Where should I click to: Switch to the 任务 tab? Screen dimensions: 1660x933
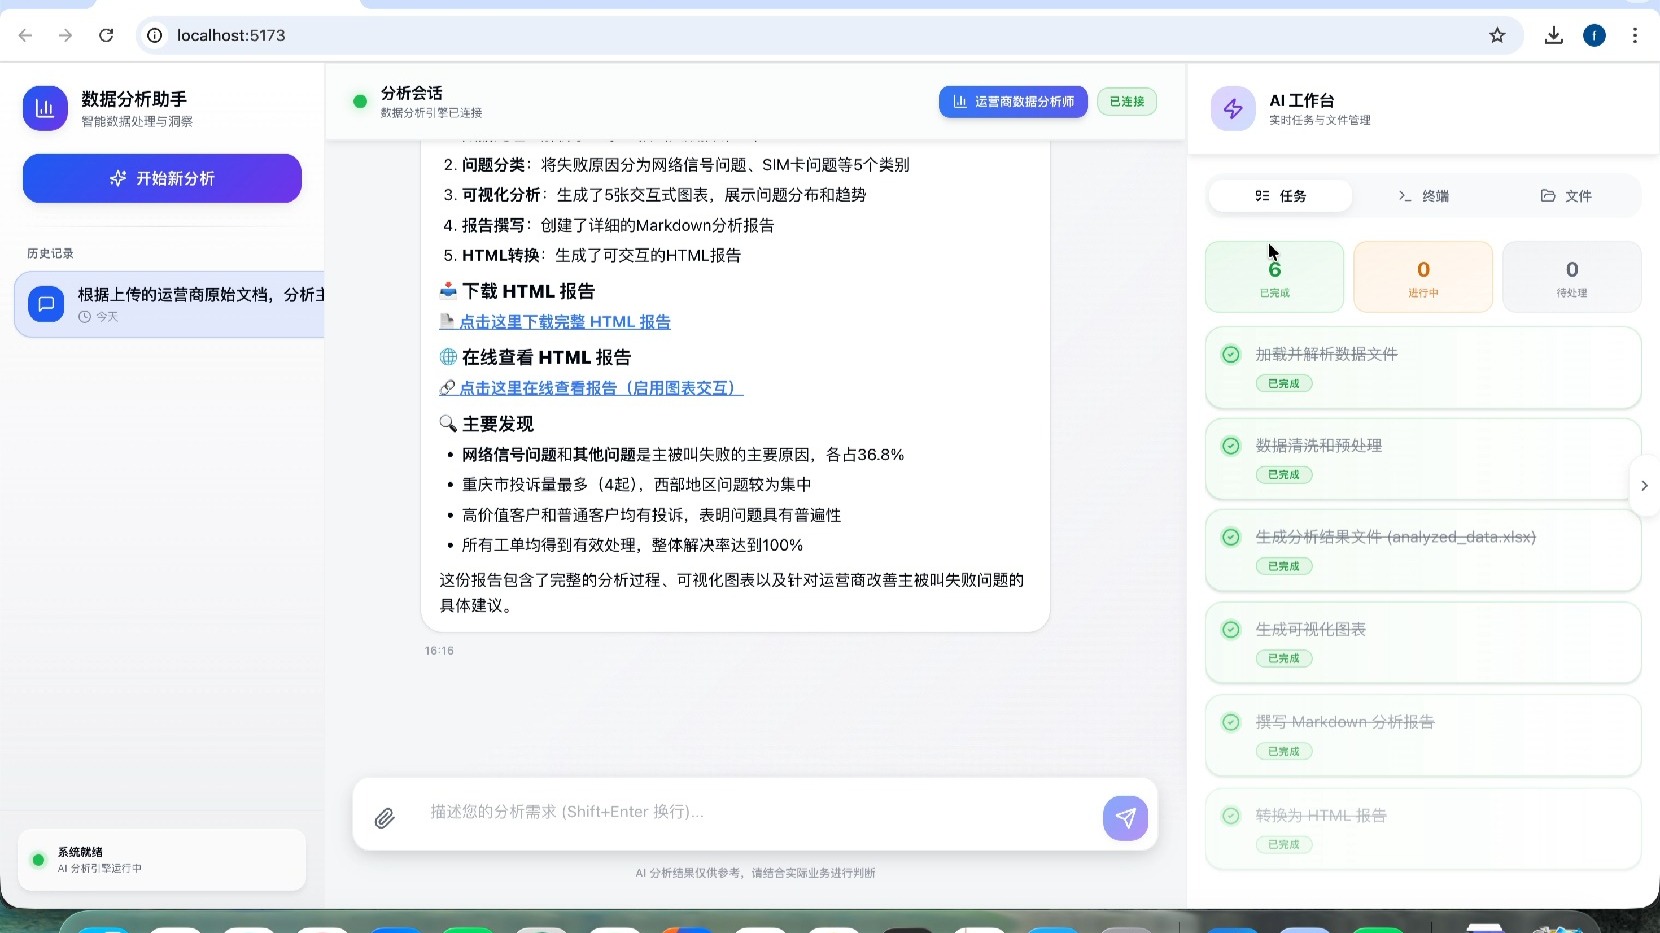(x=1280, y=196)
